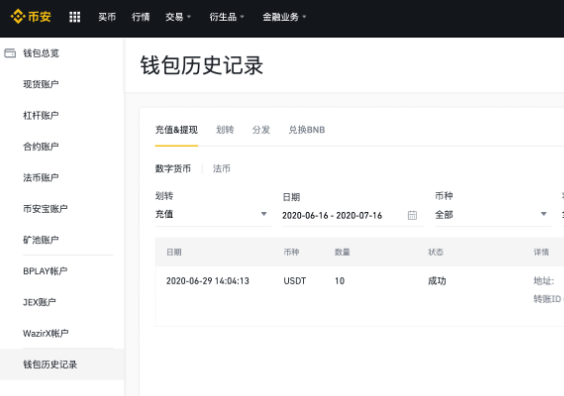This screenshot has height=396, width=564.
Task: Open 钱包总览 in the sidebar
Action: 41,53
